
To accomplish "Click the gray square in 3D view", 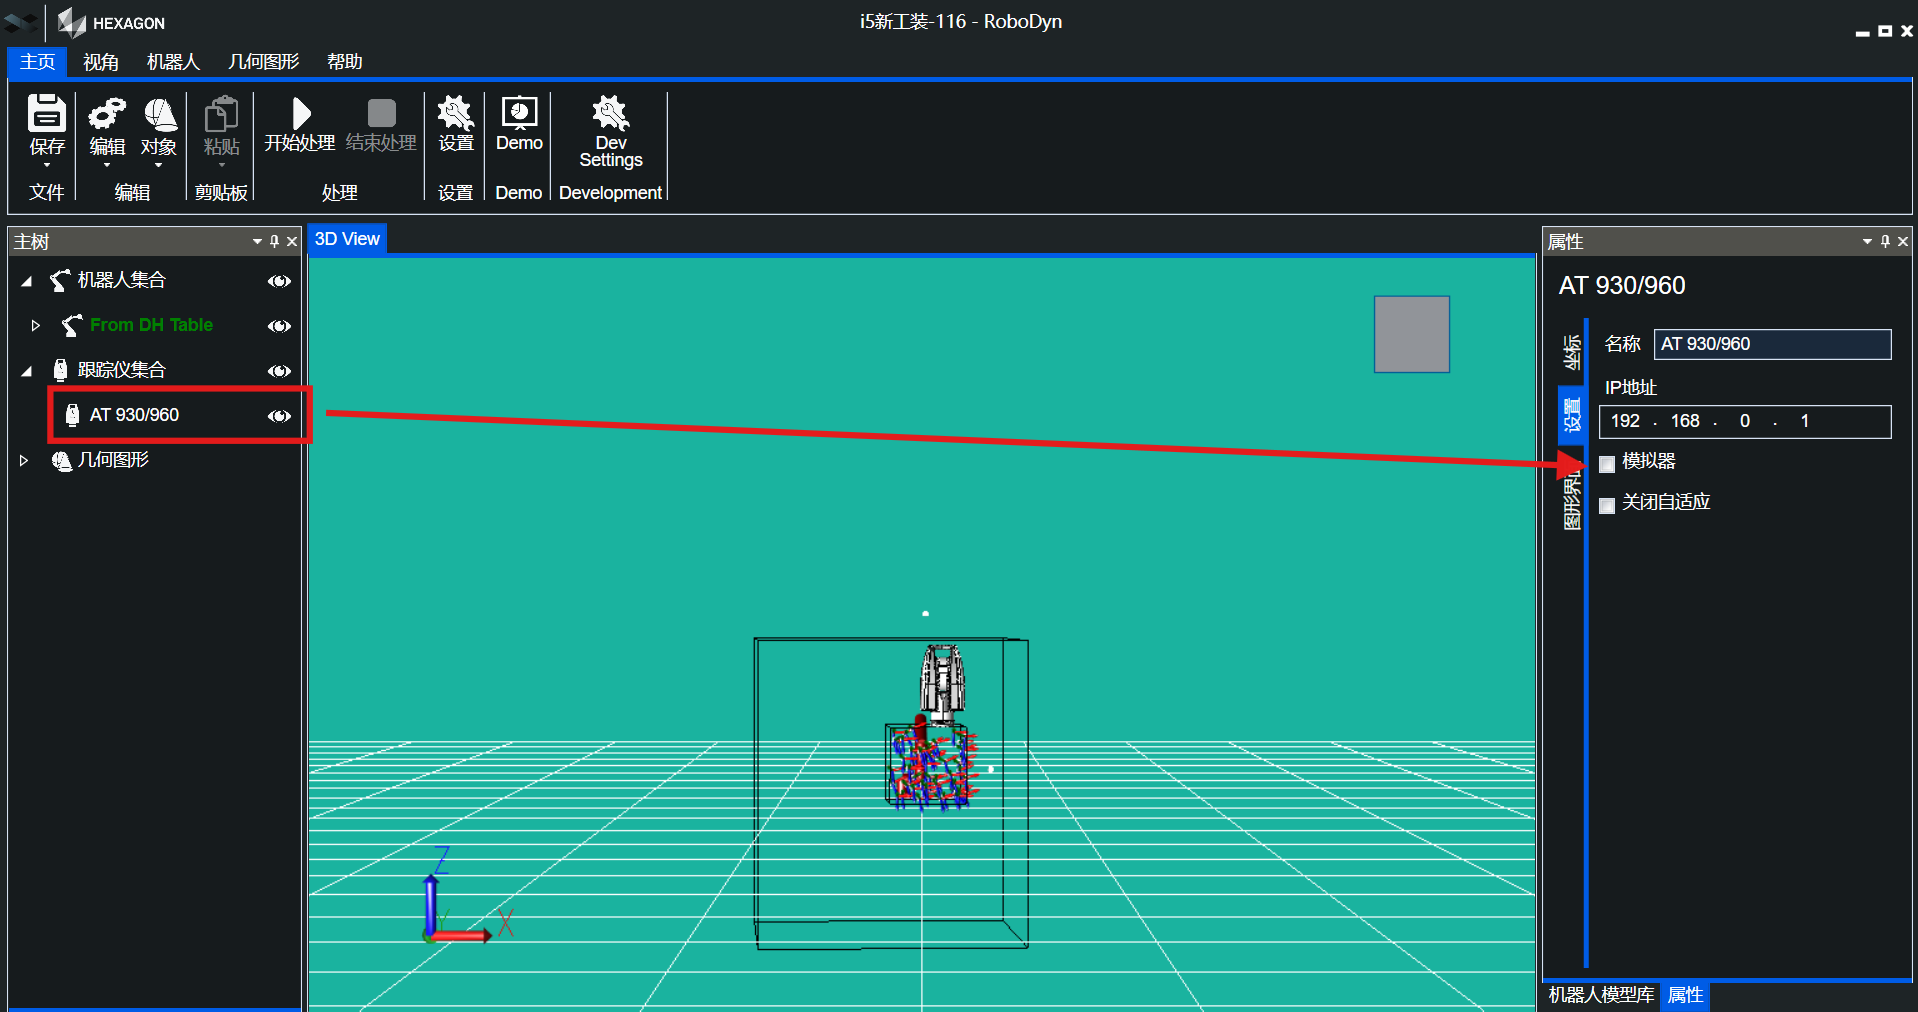I will click(x=1411, y=334).
